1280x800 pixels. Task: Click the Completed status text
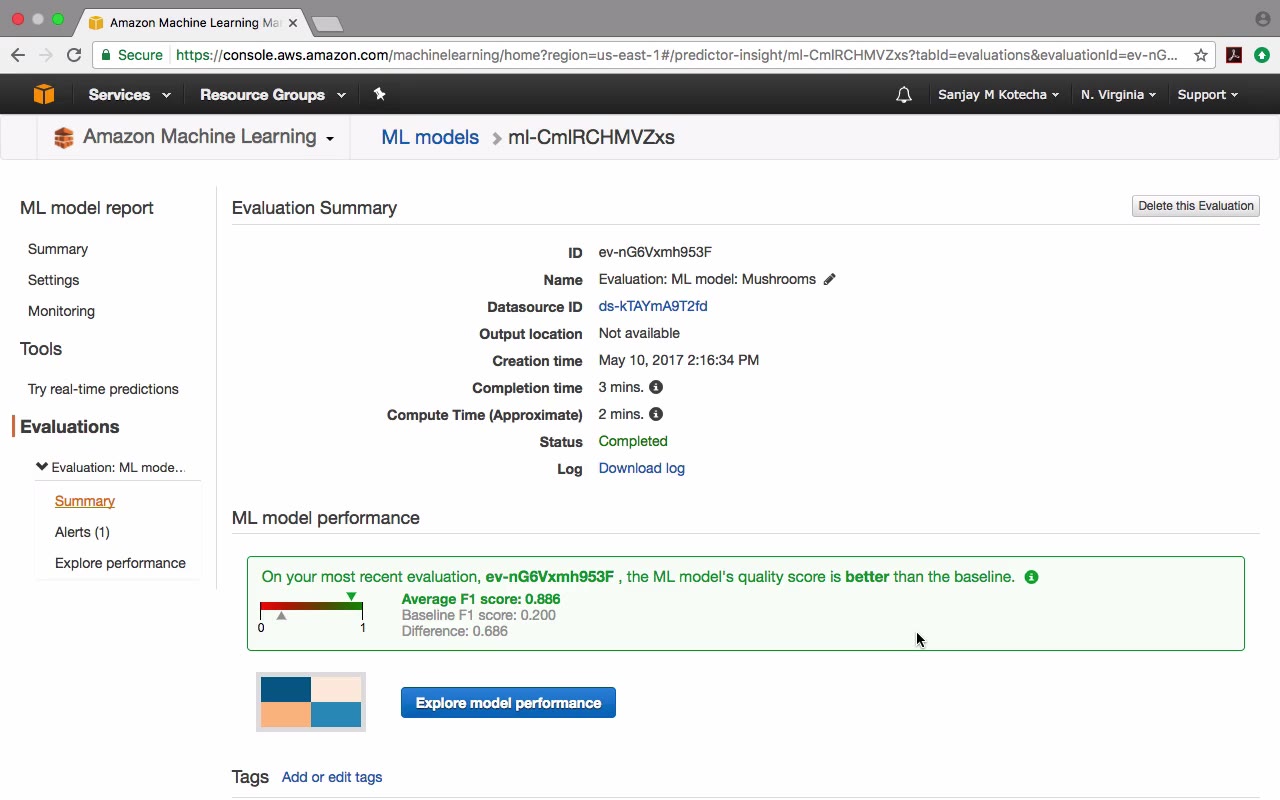pos(633,441)
